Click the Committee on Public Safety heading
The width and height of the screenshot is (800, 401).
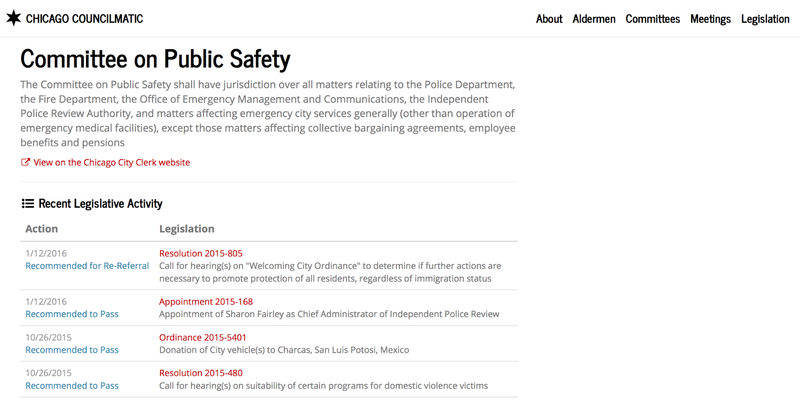[x=155, y=58]
